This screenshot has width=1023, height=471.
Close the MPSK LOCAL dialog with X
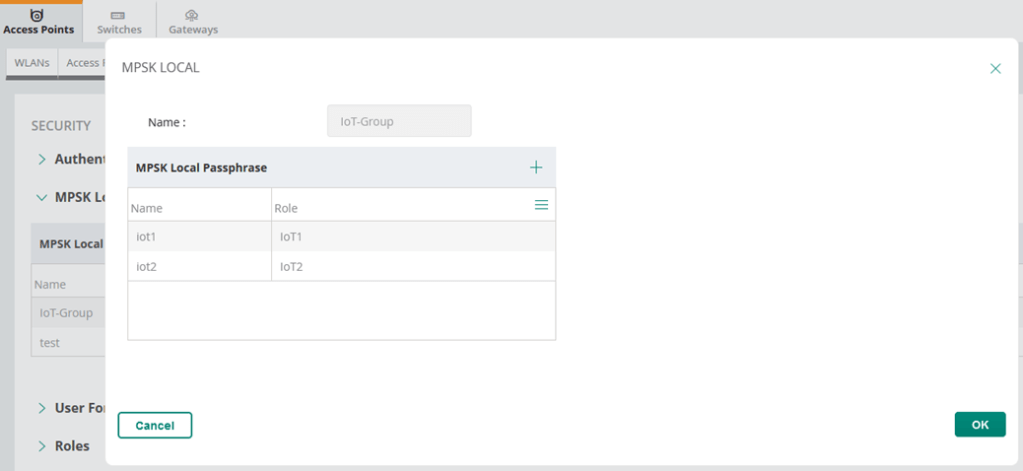click(995, 69)
